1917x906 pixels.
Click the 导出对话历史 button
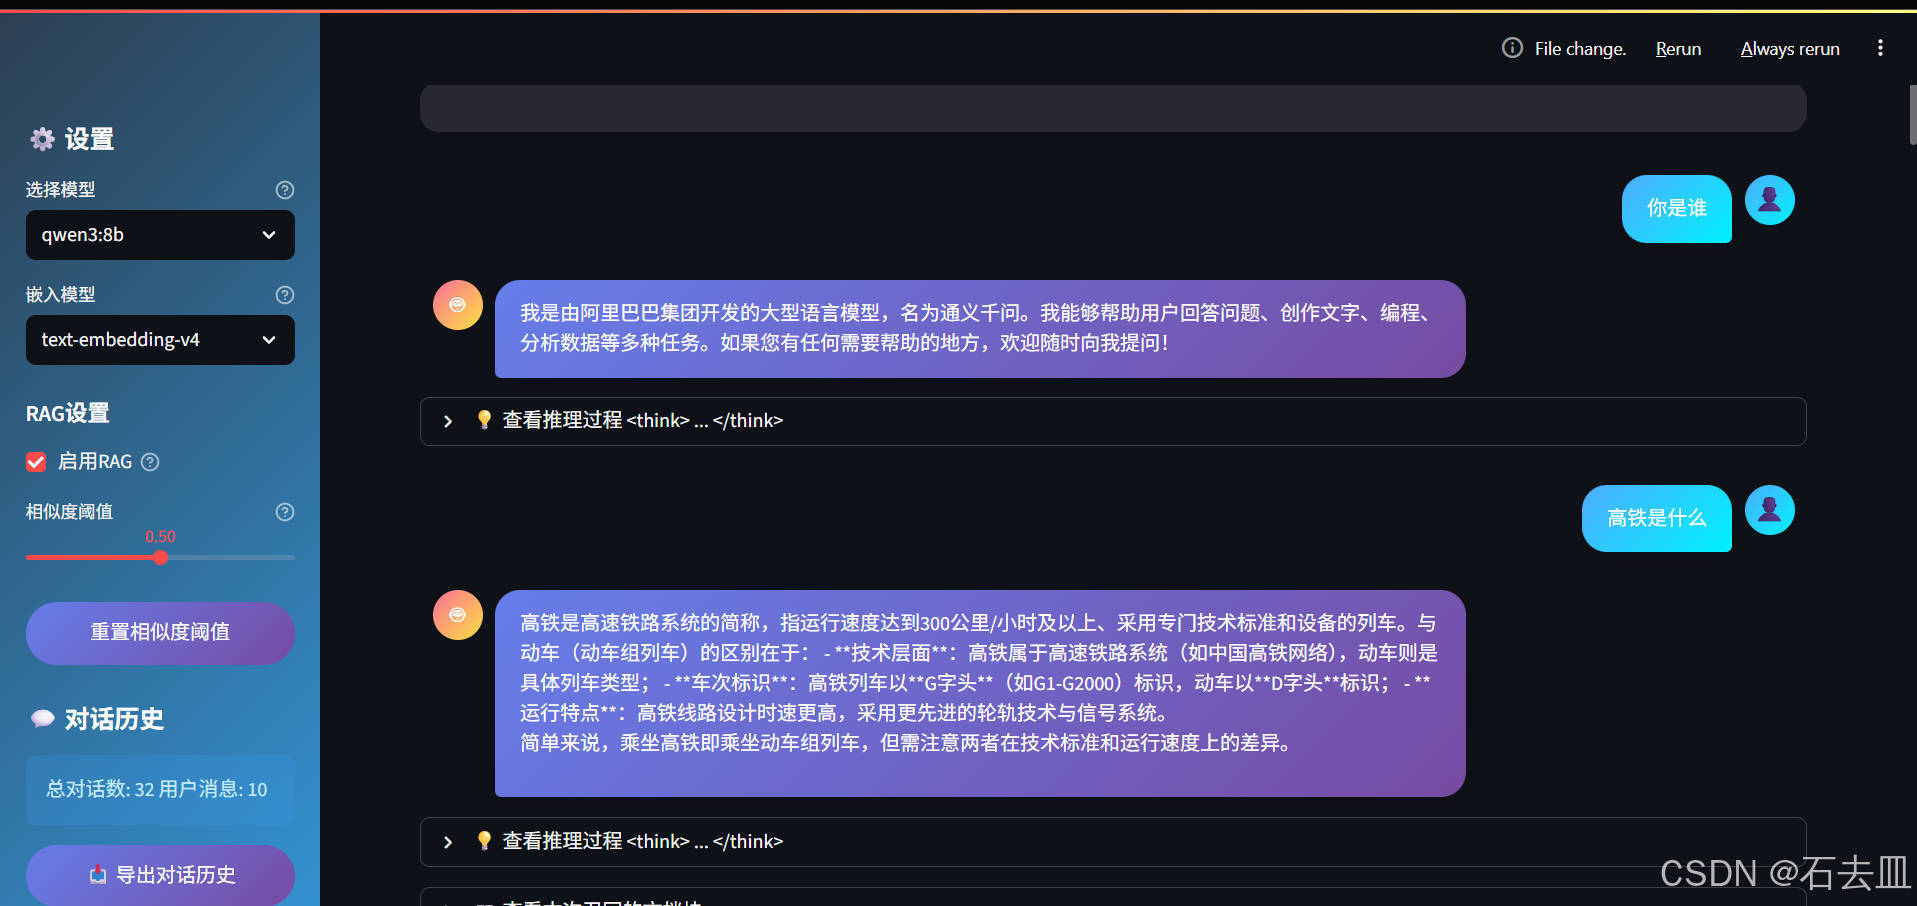click(x=160, y=875)
